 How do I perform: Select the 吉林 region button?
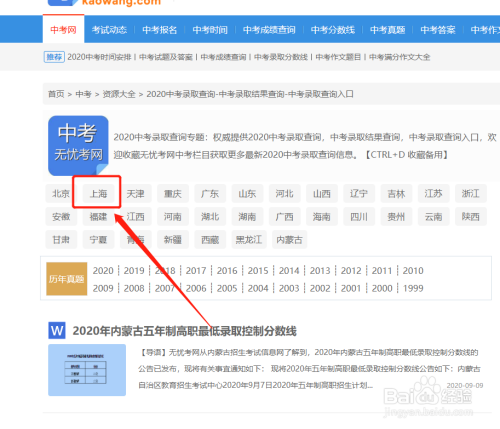(396, 193)
